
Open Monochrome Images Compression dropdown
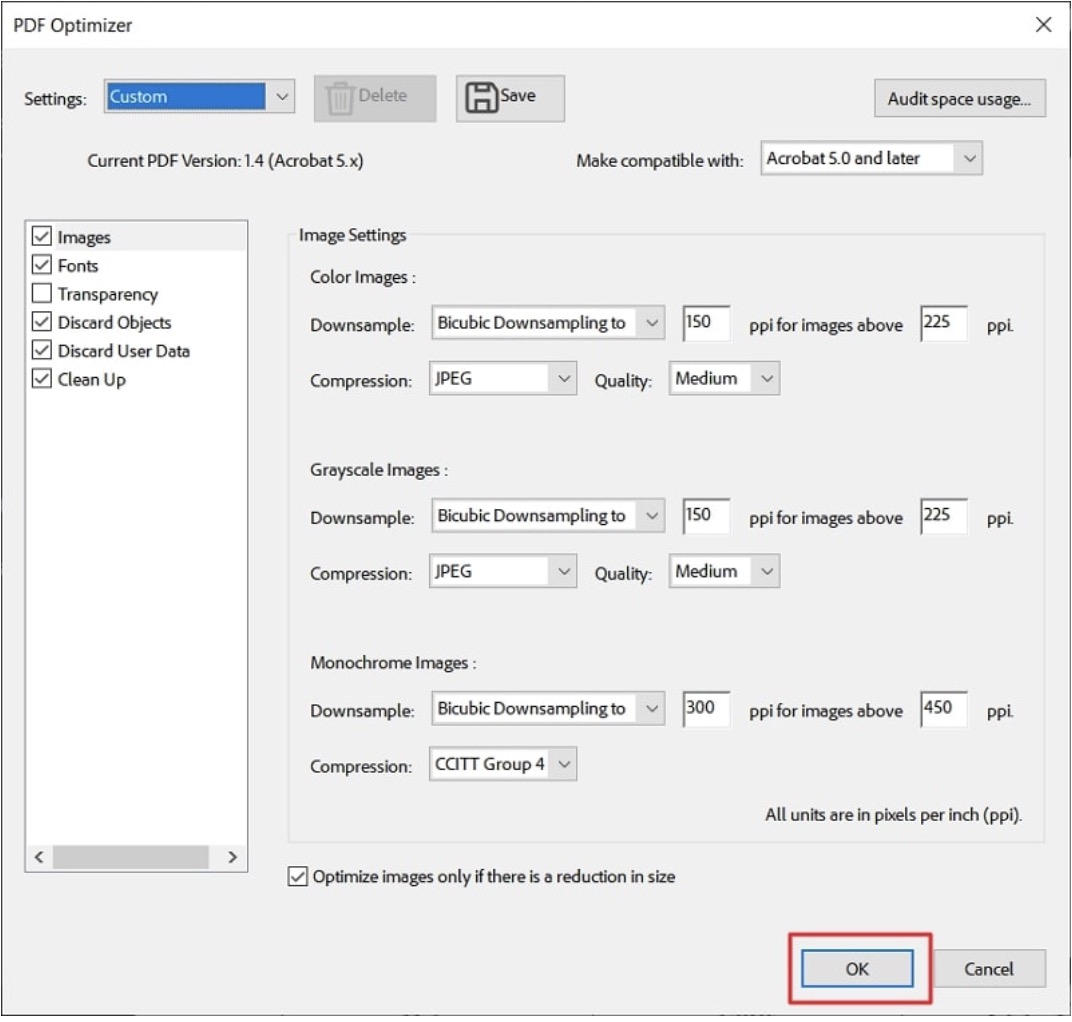point(563,765)
